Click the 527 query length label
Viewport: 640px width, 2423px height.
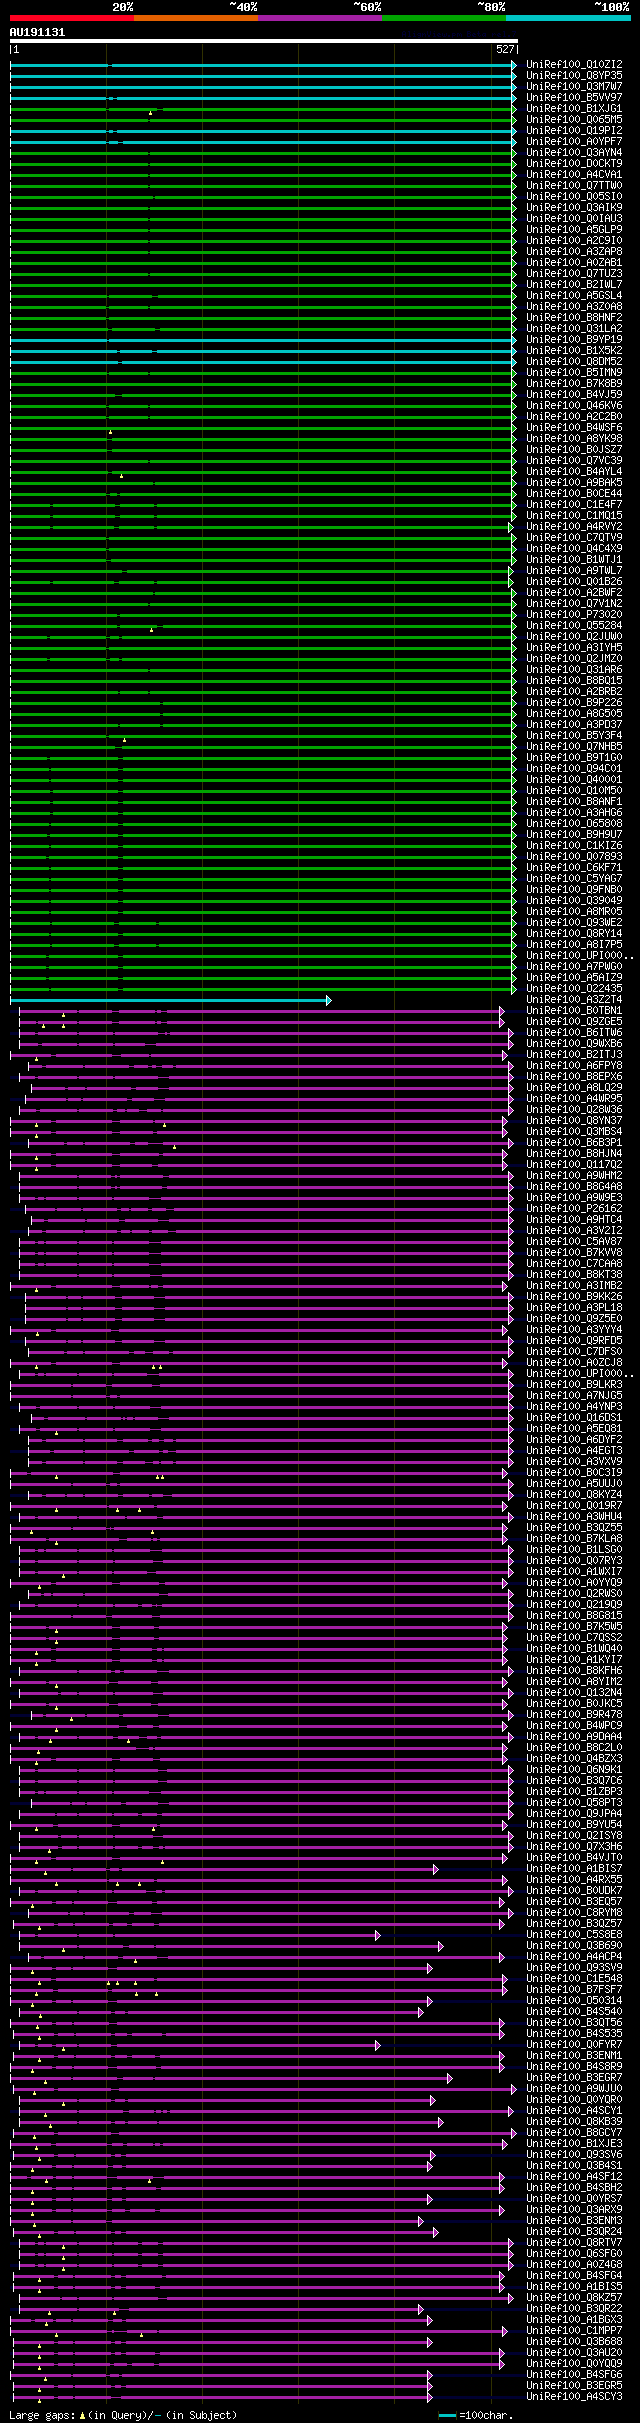pos(505,49)
